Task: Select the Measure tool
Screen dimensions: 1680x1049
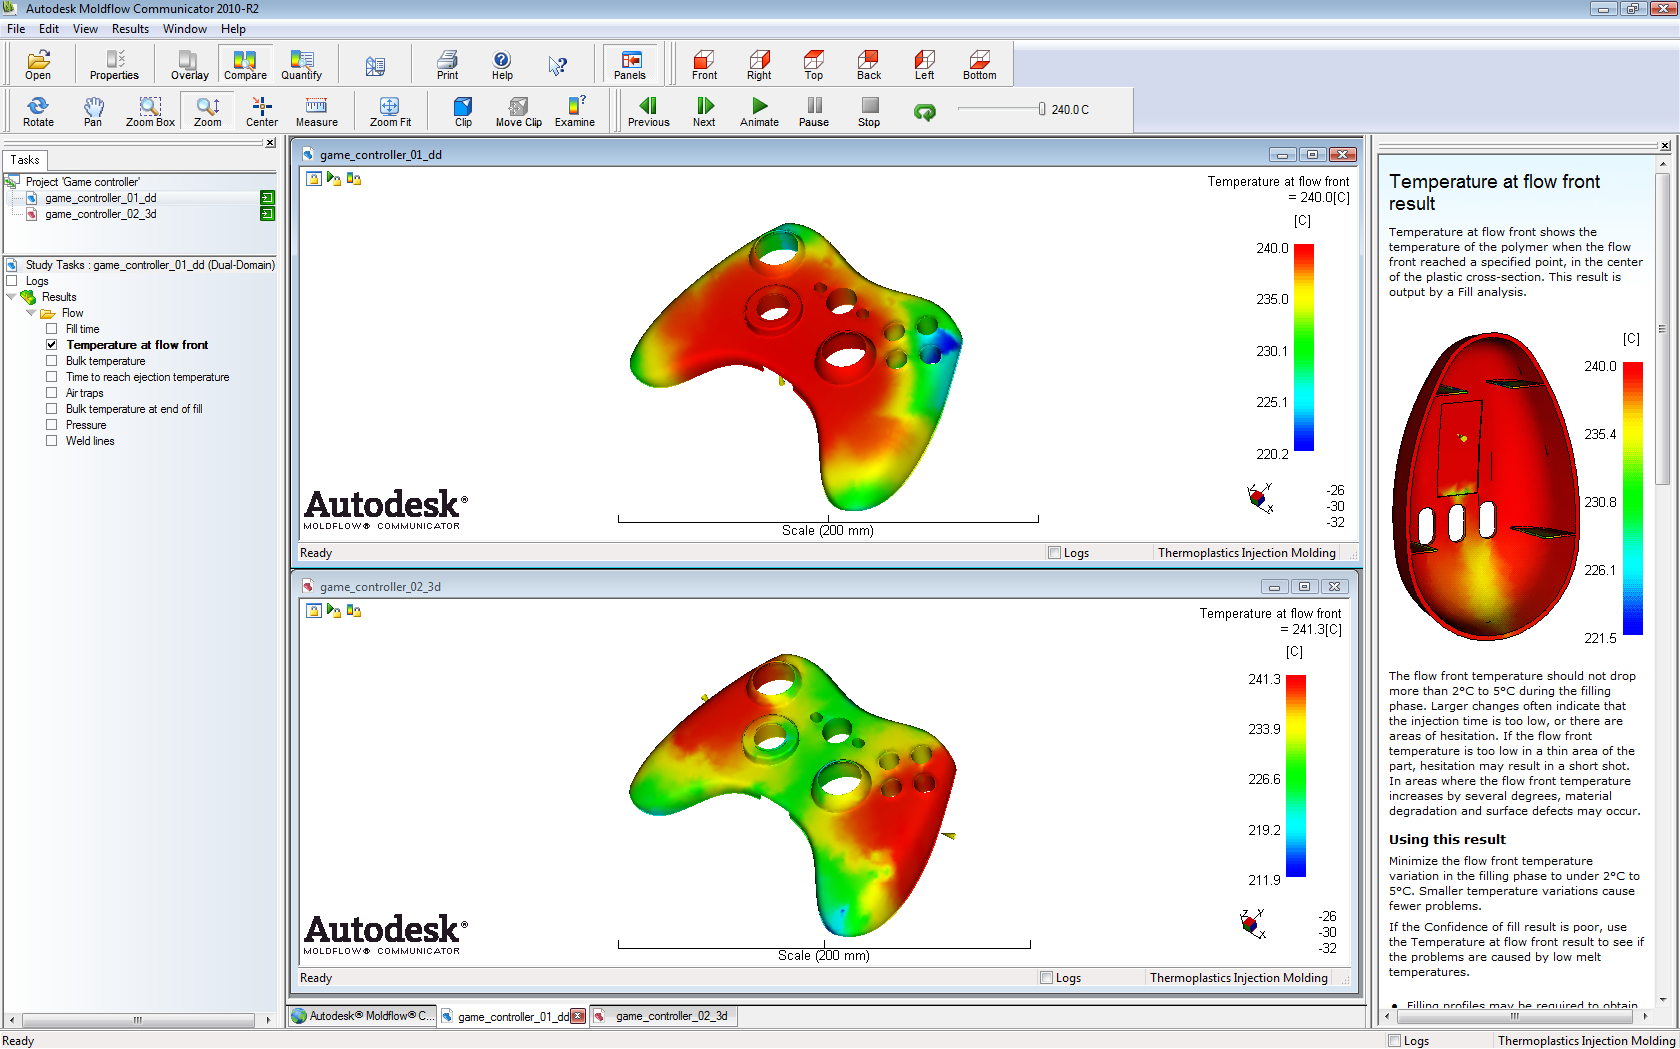Action: tap(316, 111)
